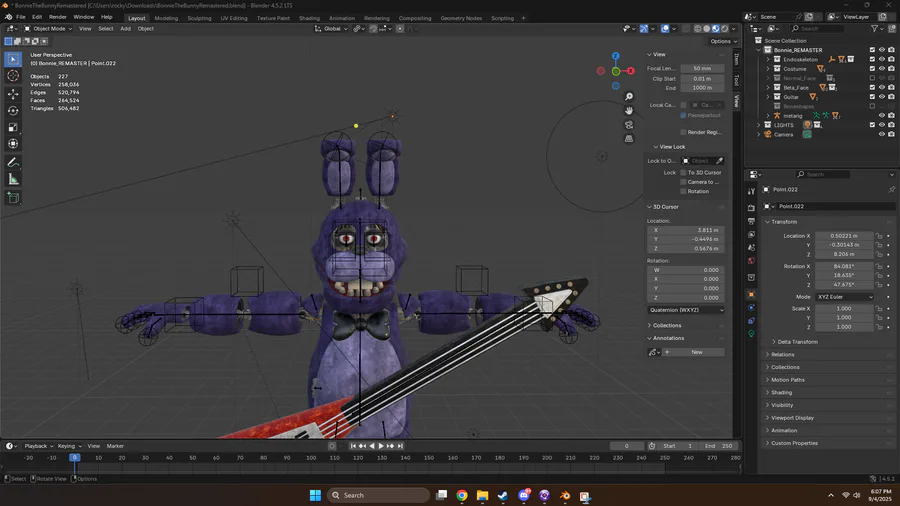Viewport: 900px width, 506px height.
Task: Toggle Passepartout checkbox
Action: point(683,115)
